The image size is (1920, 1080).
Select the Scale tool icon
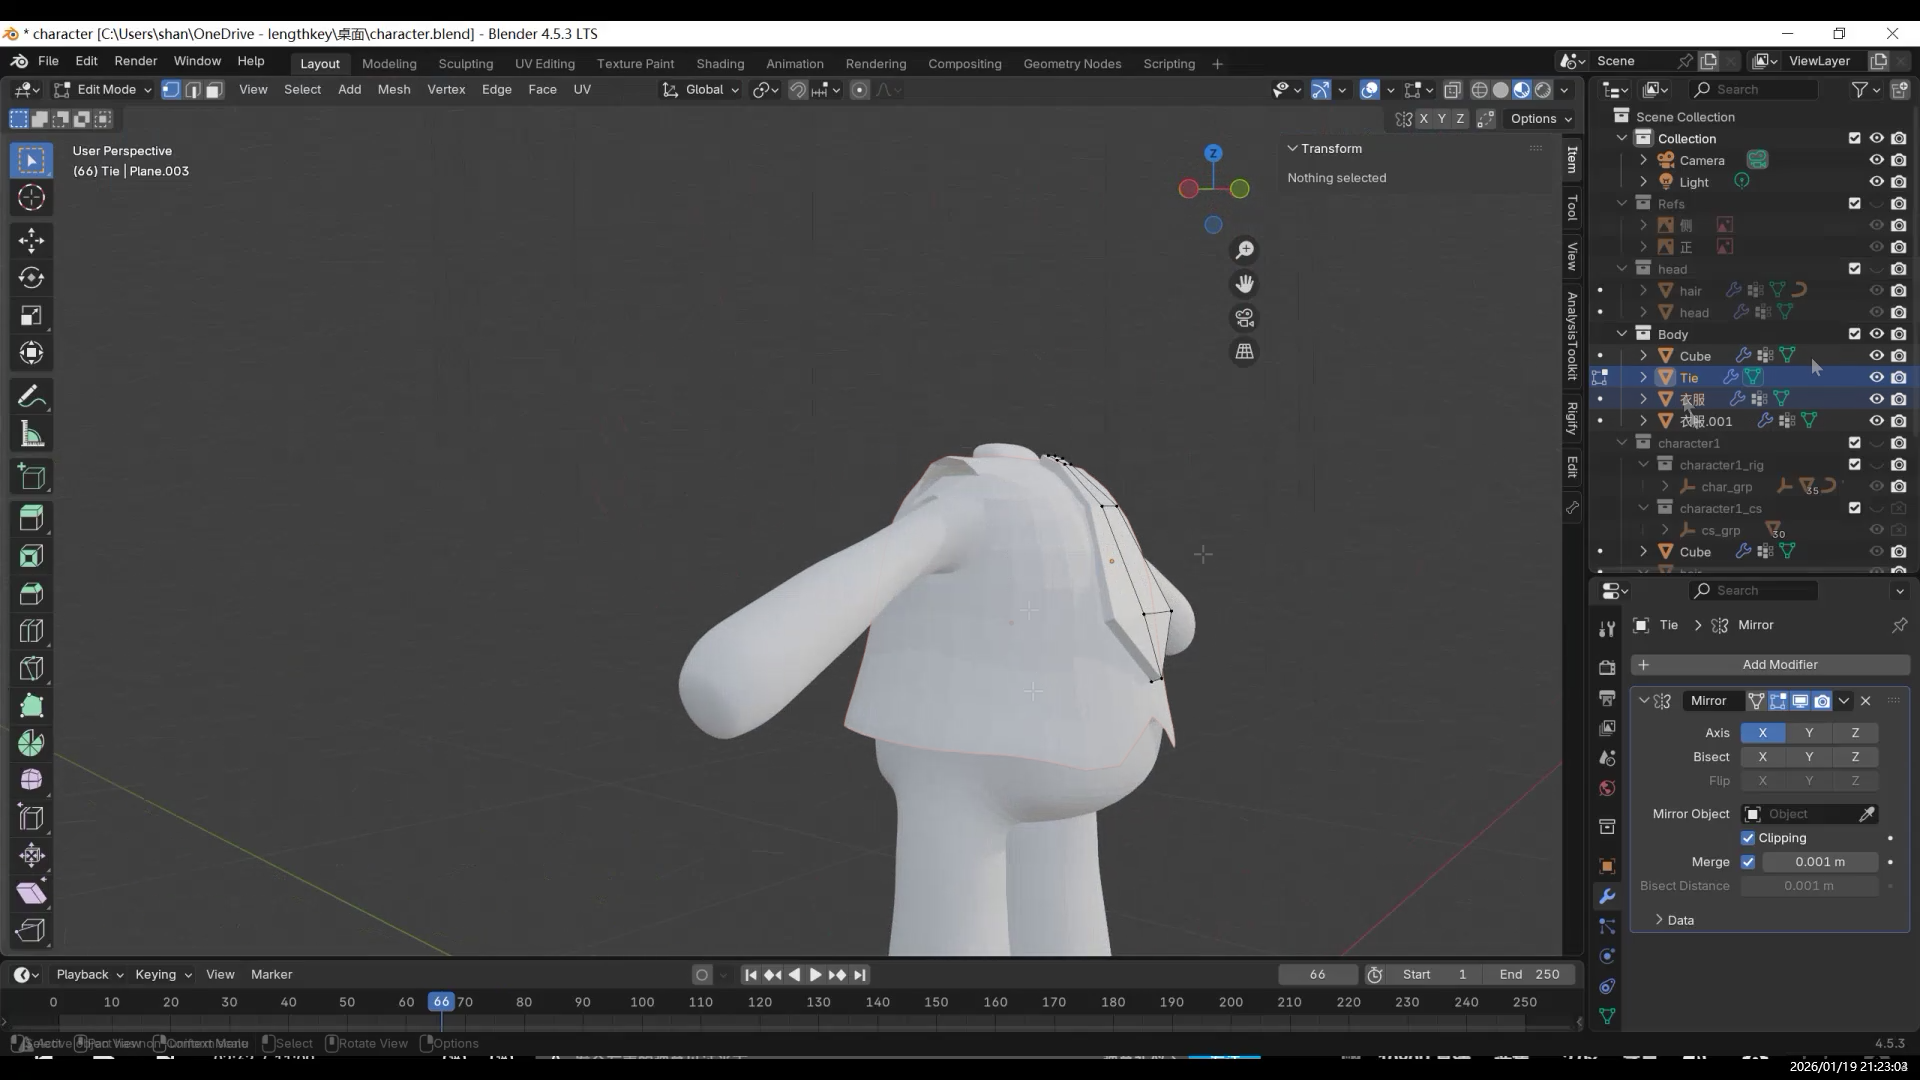click(x=31, y=316)
